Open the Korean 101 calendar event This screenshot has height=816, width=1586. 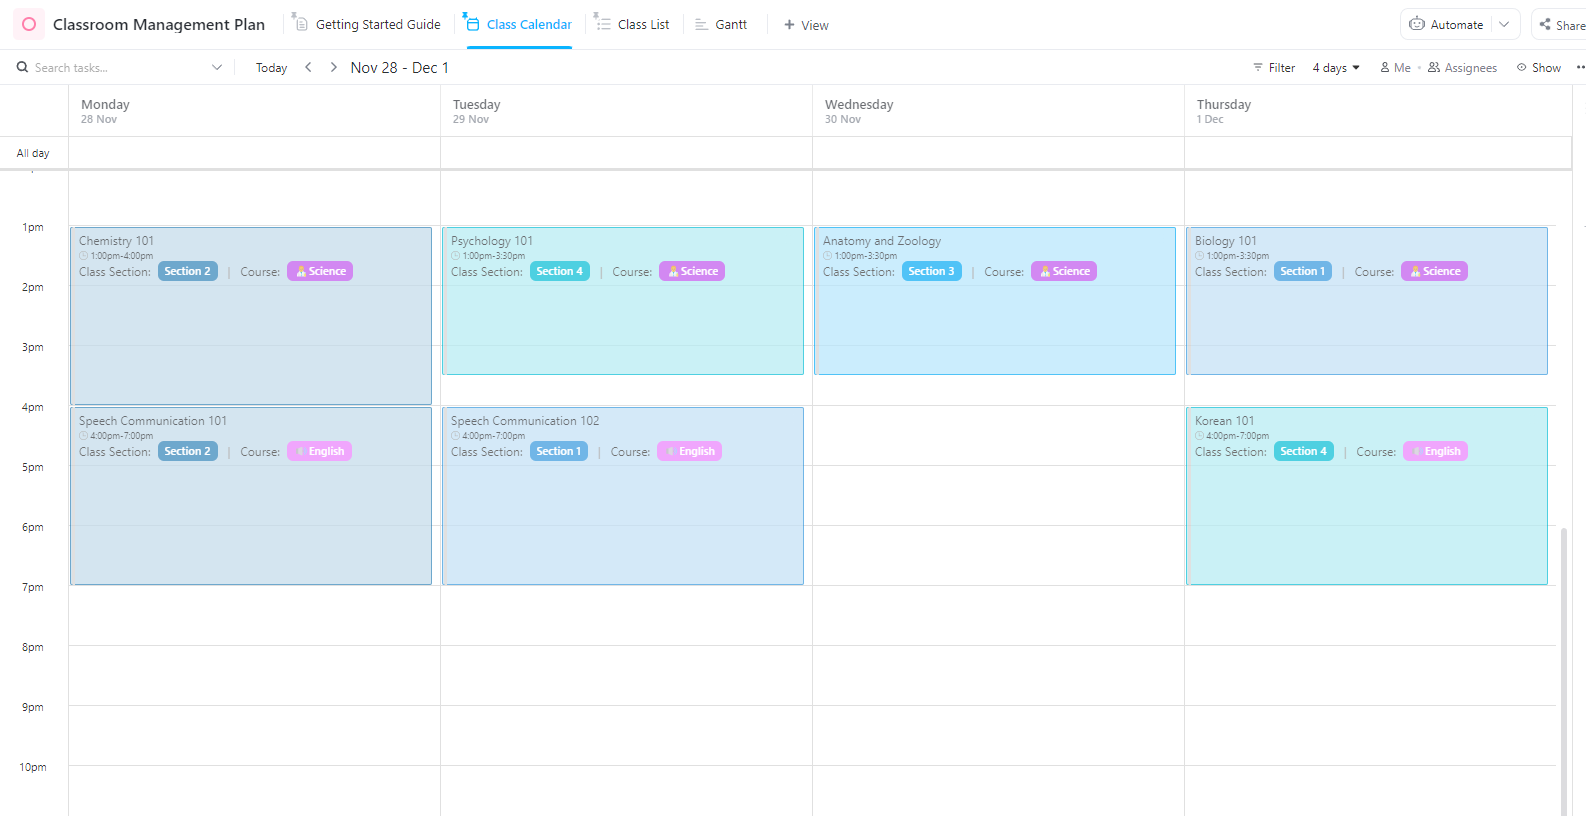(x=1366, y=496)
